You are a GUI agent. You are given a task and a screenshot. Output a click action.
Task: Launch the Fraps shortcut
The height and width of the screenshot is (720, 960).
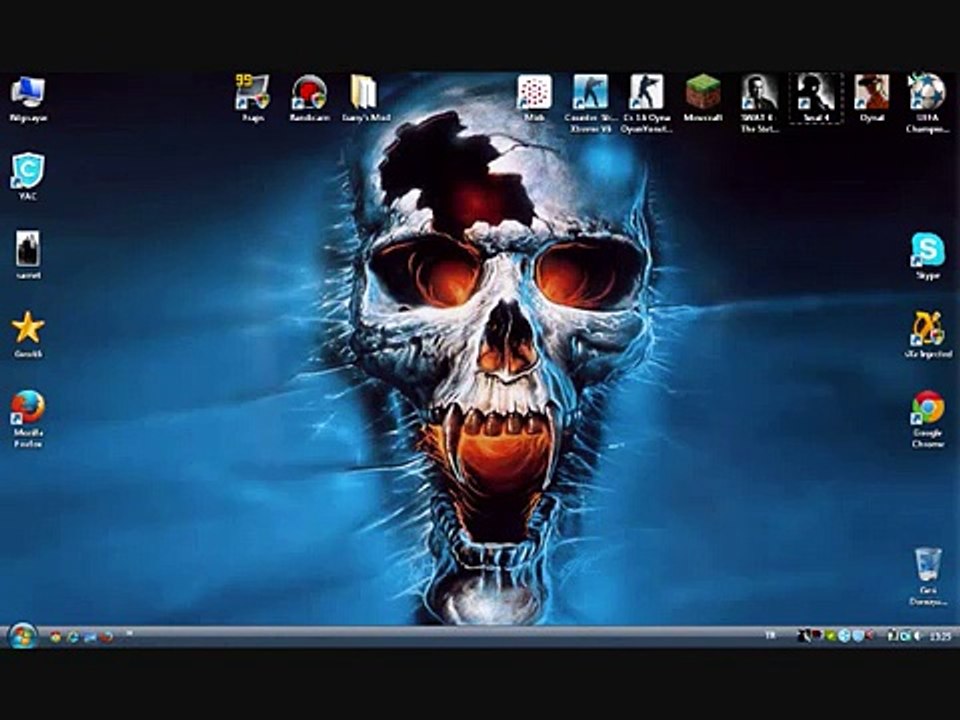(253, 99)
